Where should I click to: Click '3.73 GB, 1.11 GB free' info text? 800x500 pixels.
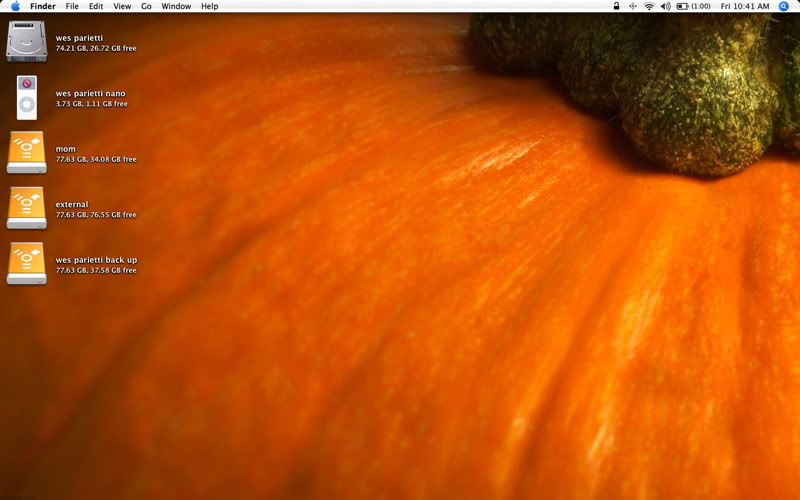(92, 104)
